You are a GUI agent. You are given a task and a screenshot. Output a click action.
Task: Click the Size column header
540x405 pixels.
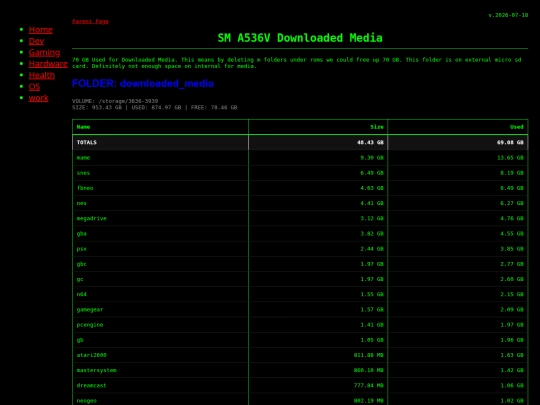377,127
